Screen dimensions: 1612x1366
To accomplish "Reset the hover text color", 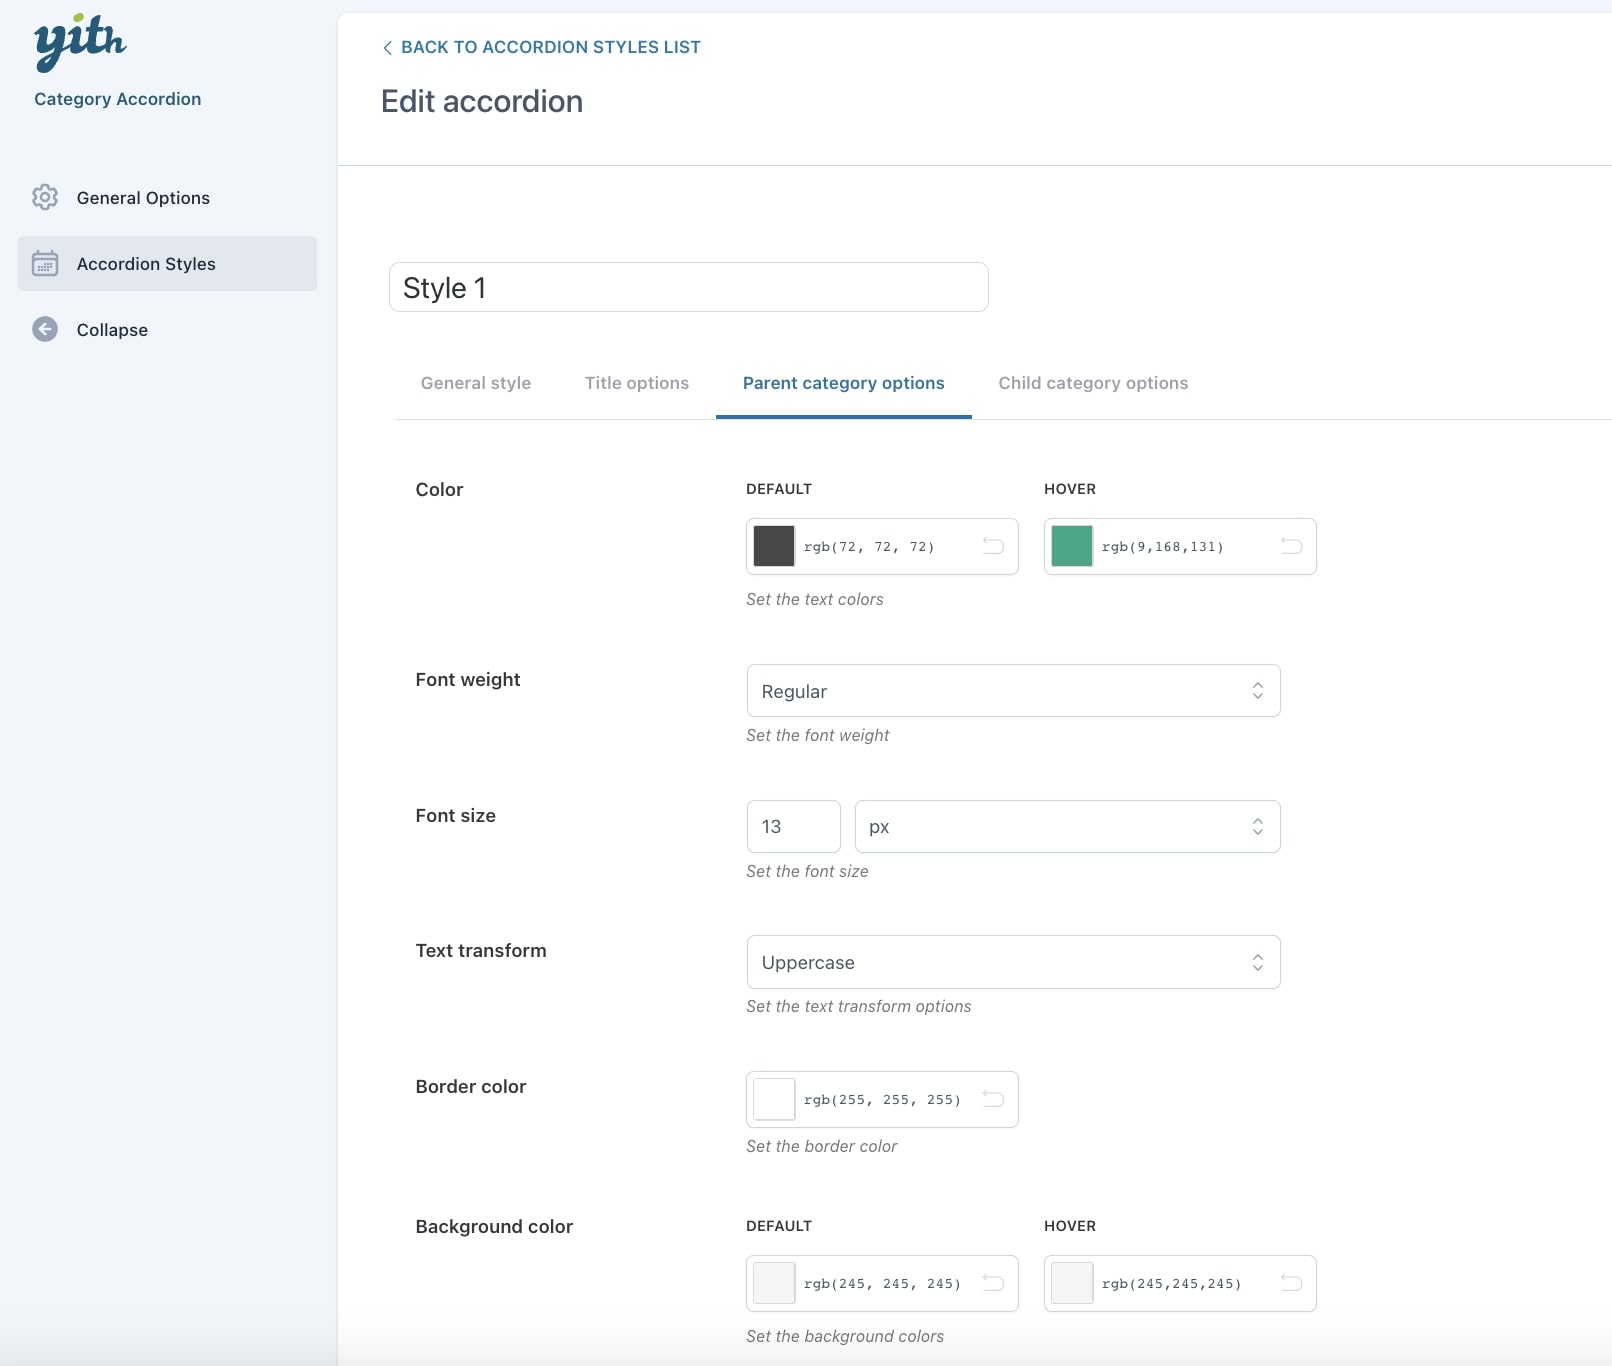I will pos(1291,546).
